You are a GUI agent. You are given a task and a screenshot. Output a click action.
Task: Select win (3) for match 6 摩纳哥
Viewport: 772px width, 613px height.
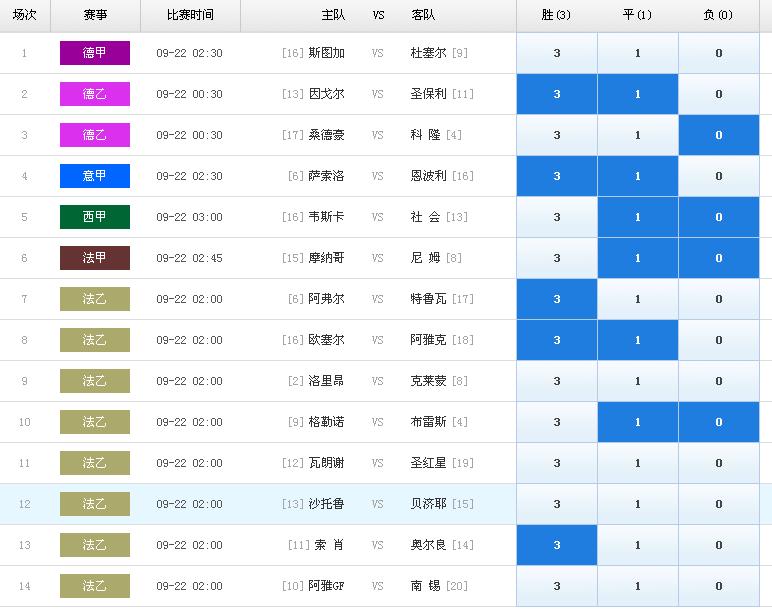557,258
